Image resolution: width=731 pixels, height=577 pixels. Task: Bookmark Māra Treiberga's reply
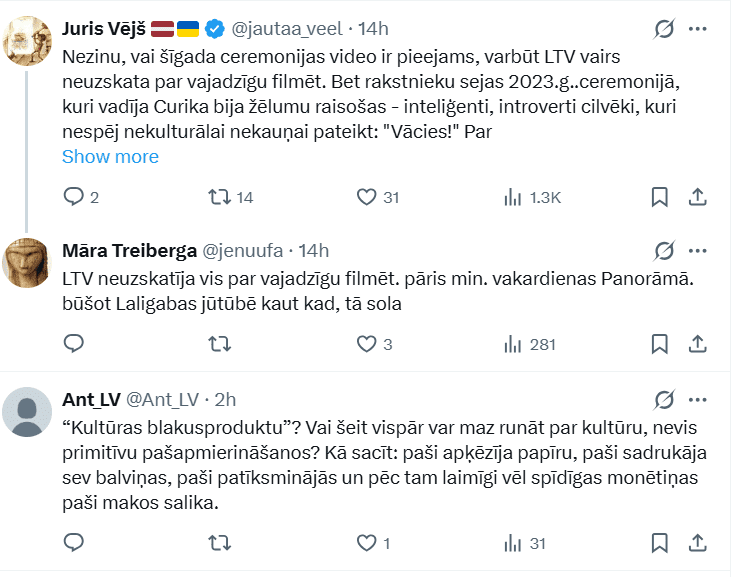(x=659, y=344)
